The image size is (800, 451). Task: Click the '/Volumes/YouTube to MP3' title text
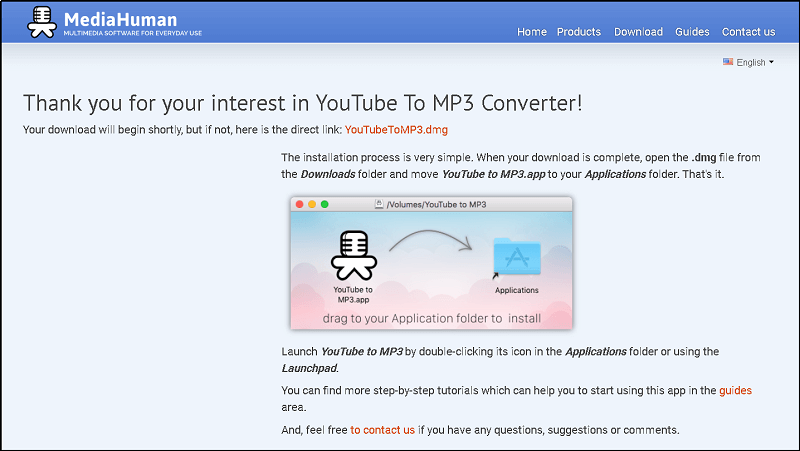[x=437, y=205]
